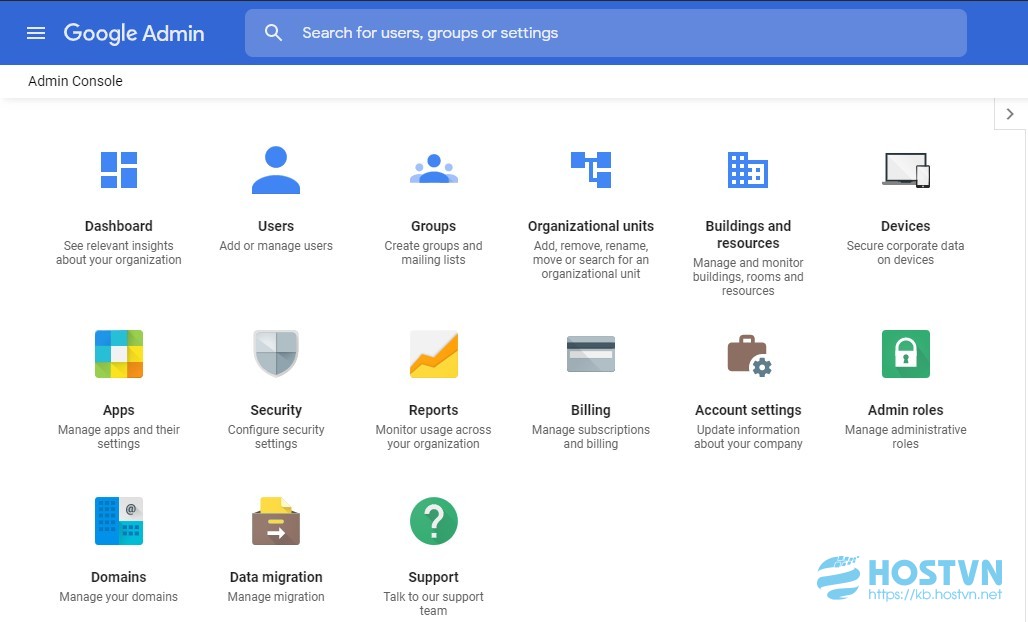
Task: Click the Google Admin logo
Action: pyautogui.click(x=134, y=33)
